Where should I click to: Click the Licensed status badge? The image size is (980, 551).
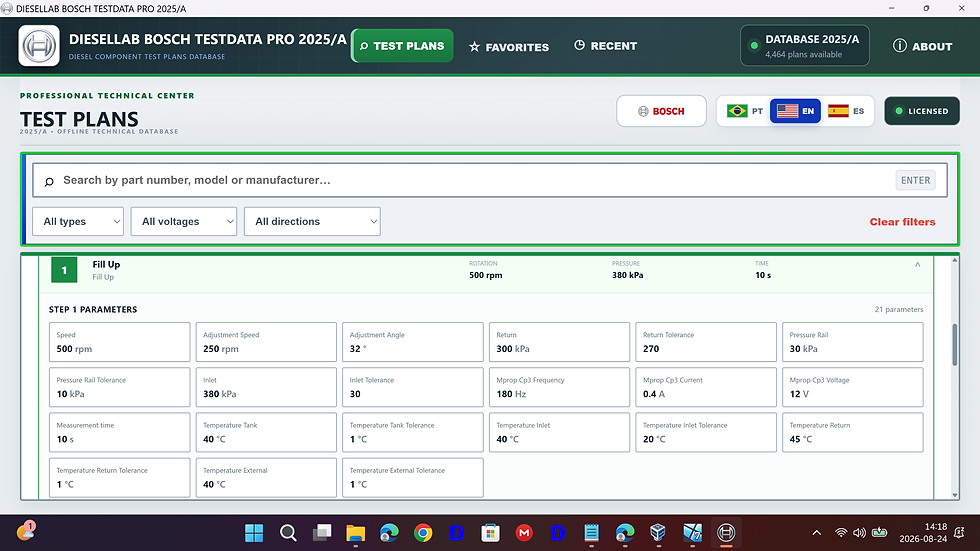click(x=922, y=111)
